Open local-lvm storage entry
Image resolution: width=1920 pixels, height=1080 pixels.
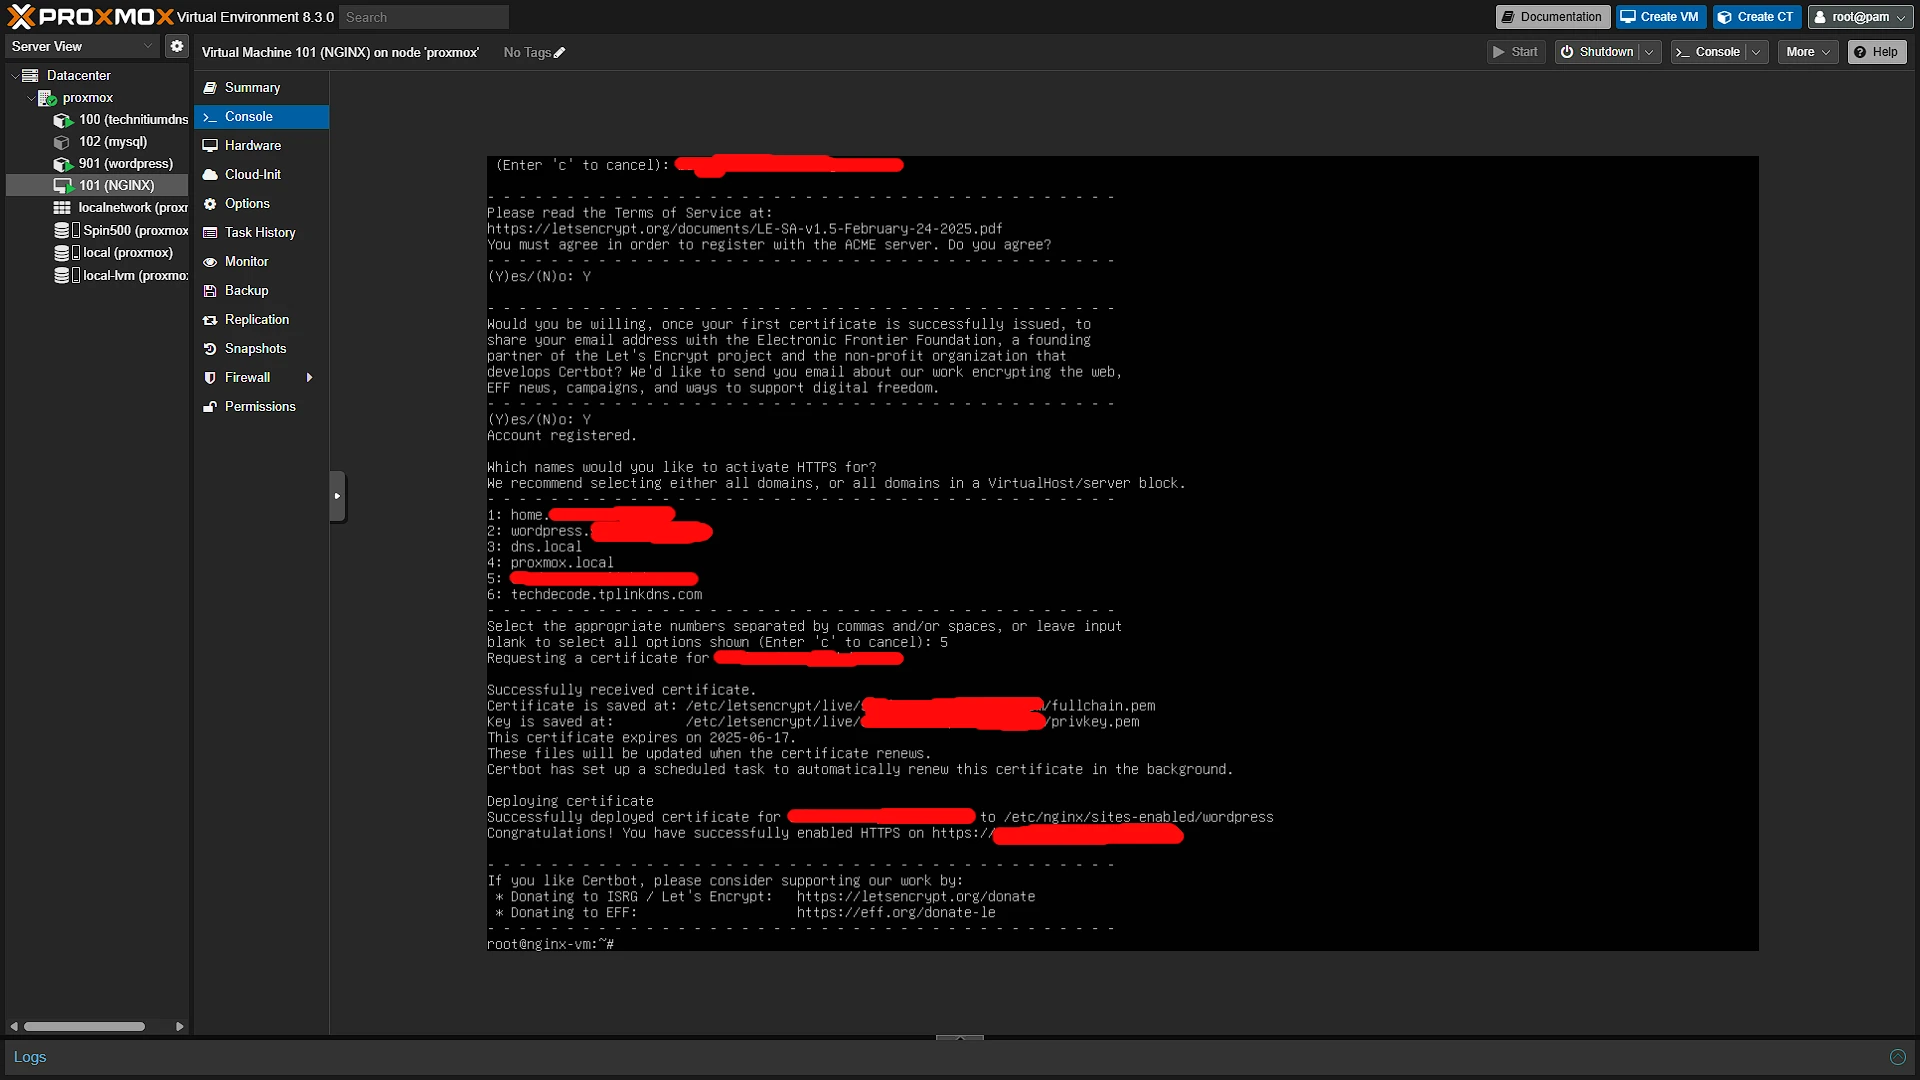click(x=120, y=275)
